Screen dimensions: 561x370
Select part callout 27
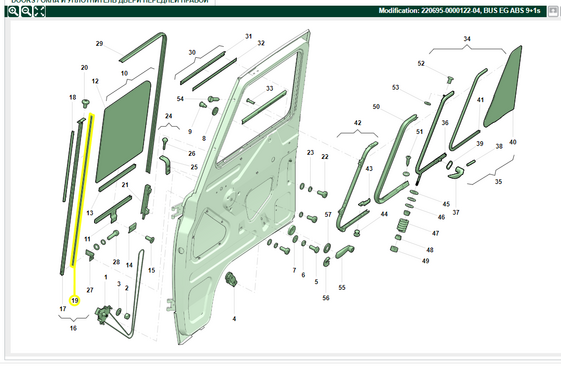point(90,290)
